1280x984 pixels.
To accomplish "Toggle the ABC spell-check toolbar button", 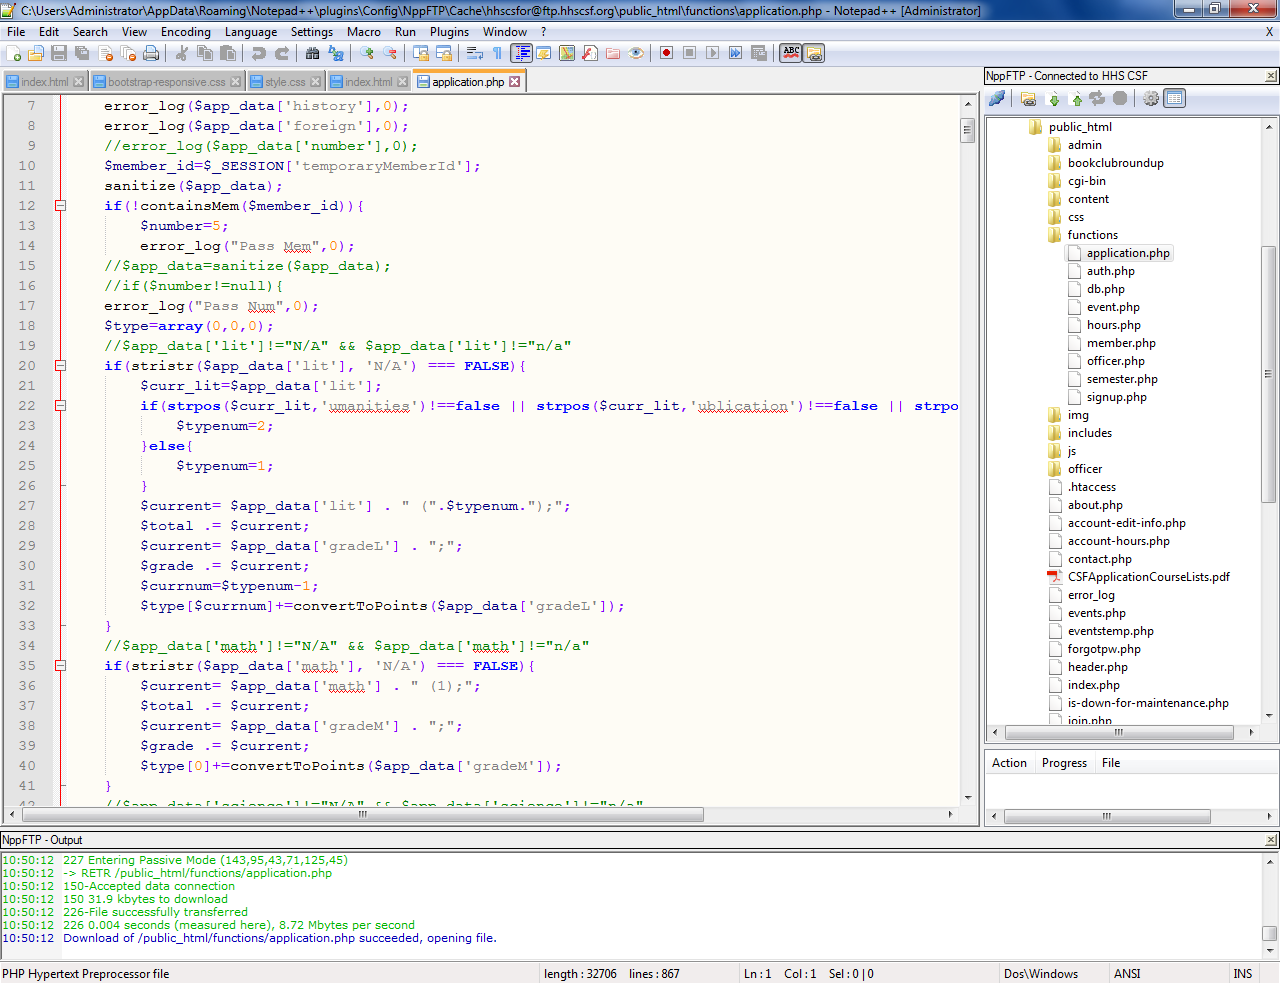I will [x=791, y=53].
